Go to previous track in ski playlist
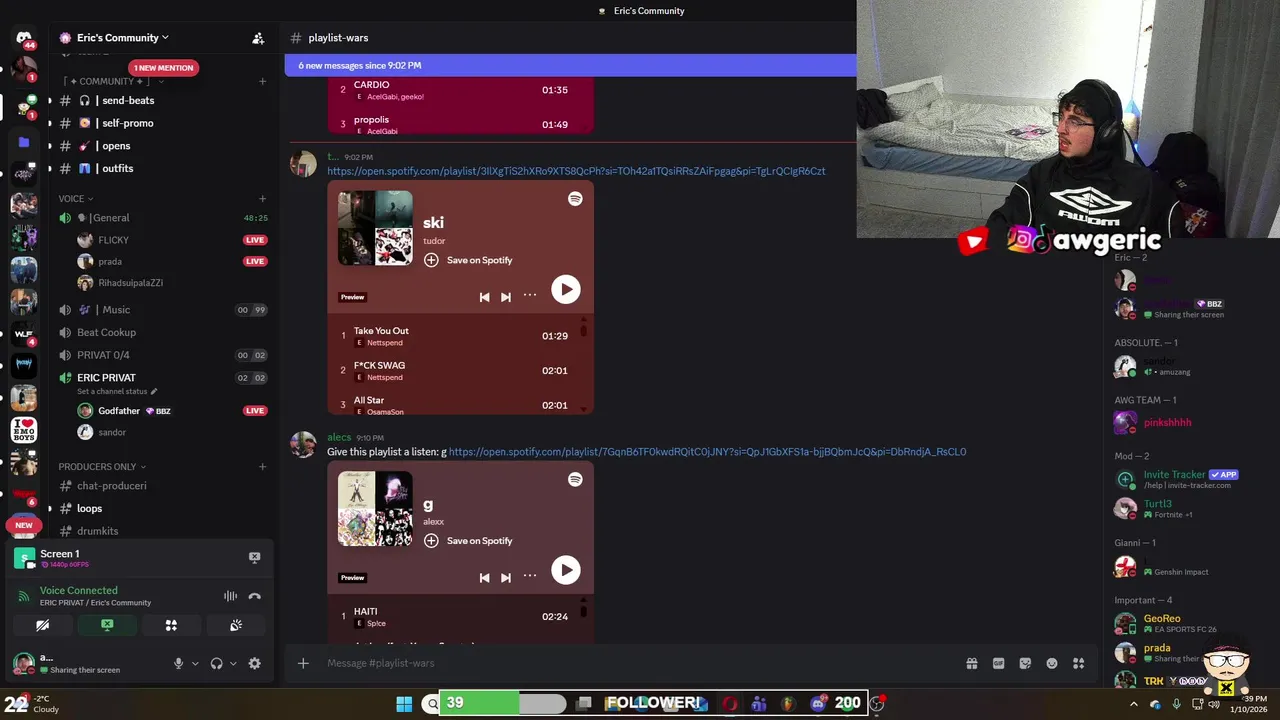Screen dimensions: 1280x720 click(x=484, y=297)
